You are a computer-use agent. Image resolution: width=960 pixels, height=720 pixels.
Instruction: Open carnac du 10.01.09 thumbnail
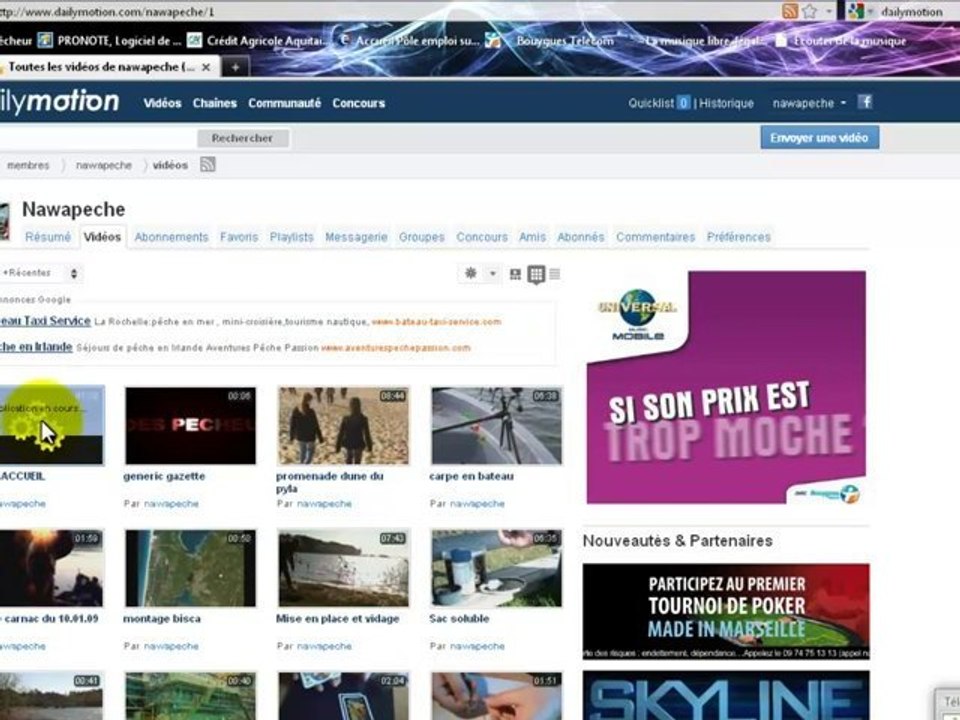[52, 568]
